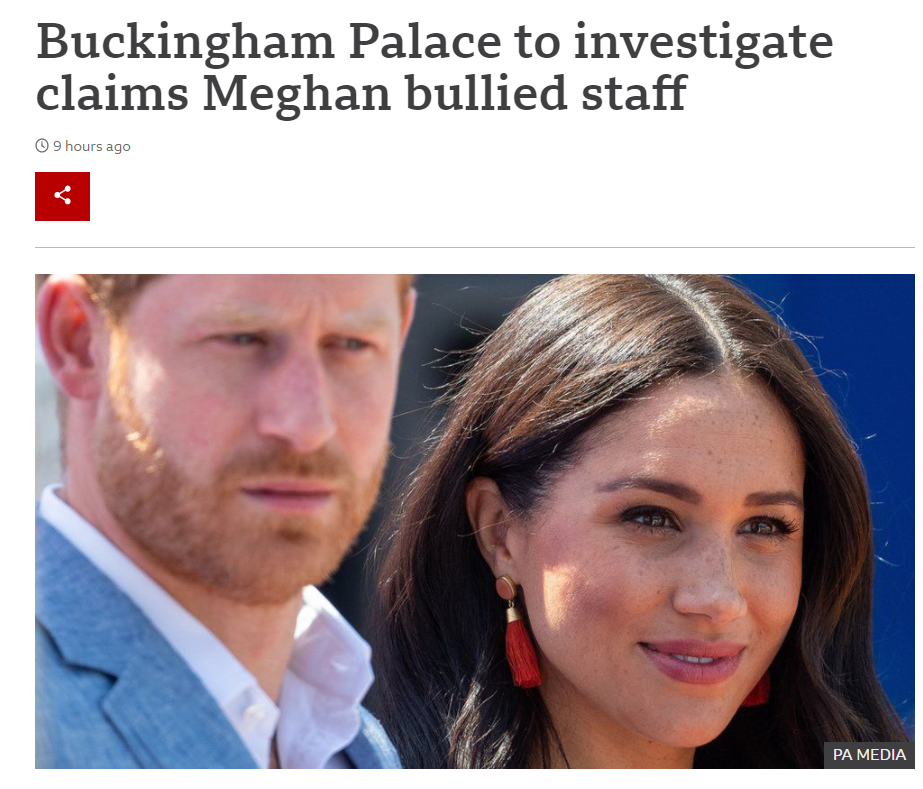Click the word "claims" in the headline

112,93
